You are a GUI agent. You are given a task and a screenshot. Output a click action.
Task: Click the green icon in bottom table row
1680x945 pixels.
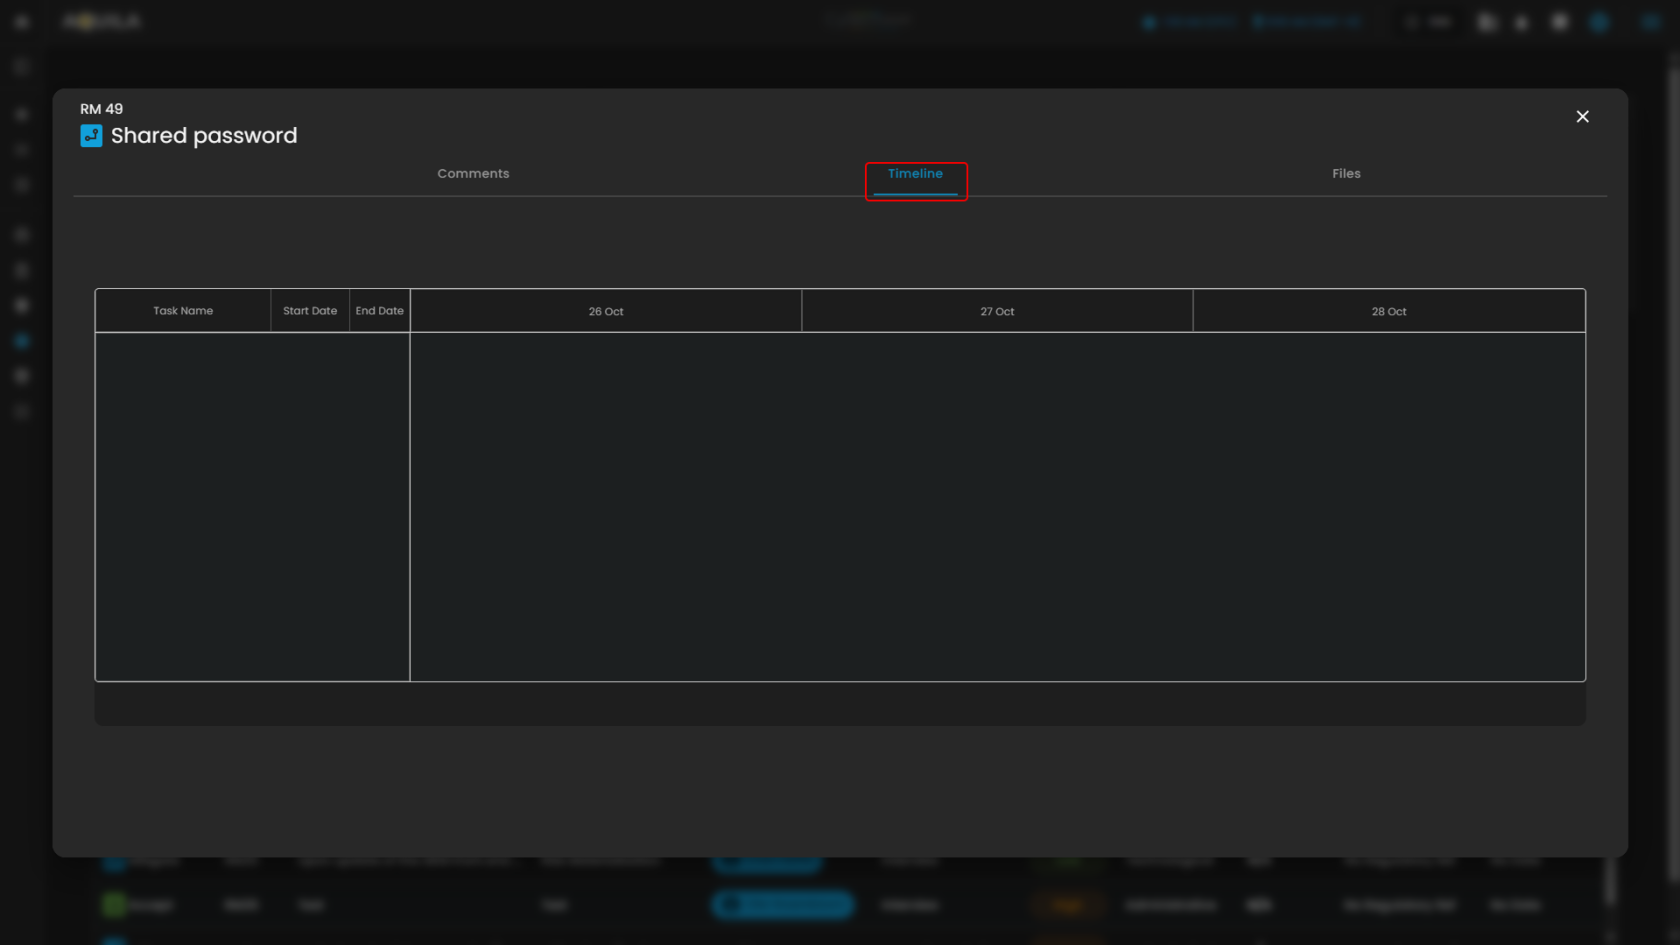point(114,905)
